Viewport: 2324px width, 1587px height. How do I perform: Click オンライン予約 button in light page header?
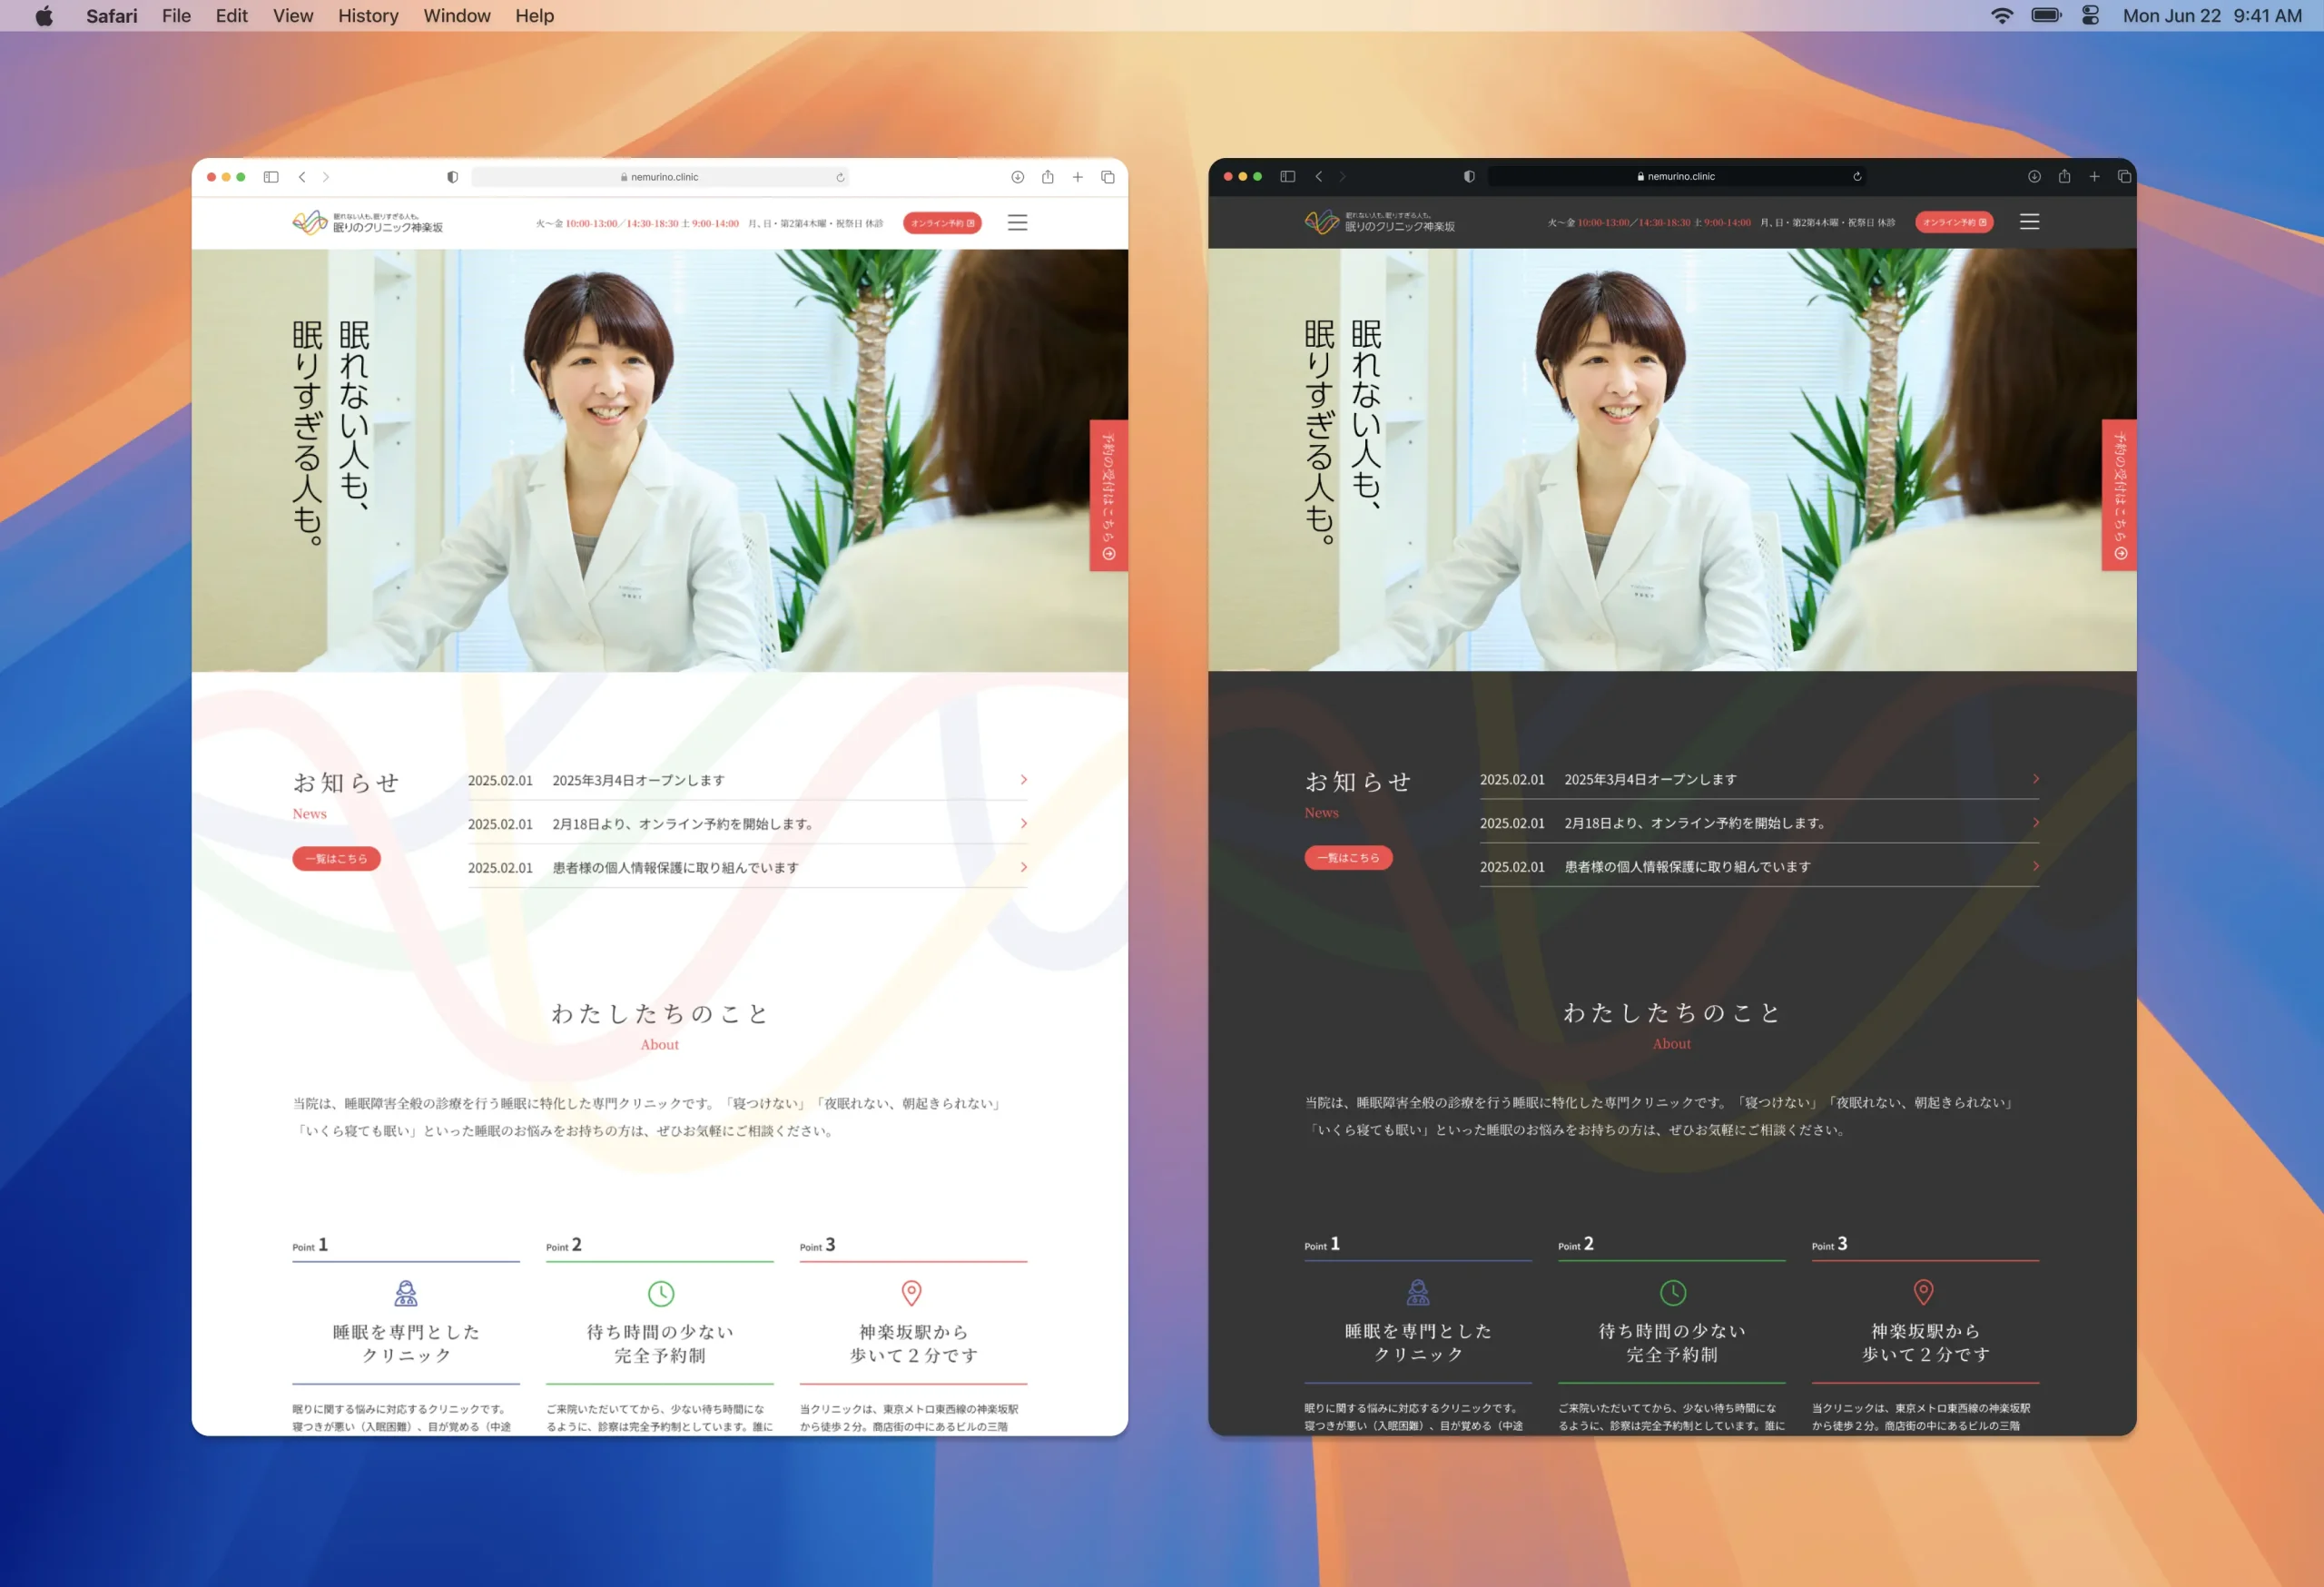(x=941, y=223)
